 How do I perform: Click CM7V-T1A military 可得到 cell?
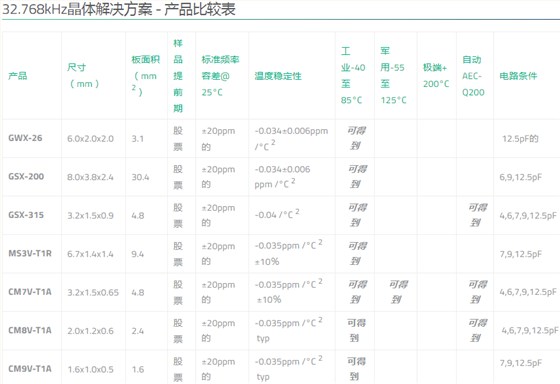pos(398,292)
